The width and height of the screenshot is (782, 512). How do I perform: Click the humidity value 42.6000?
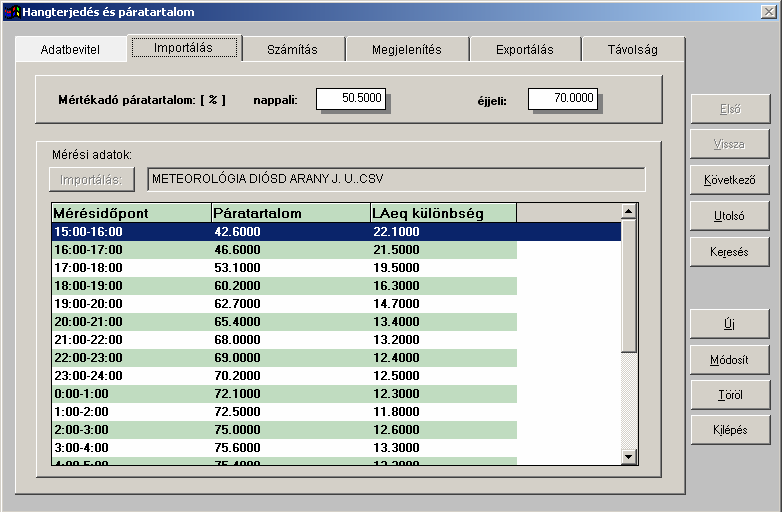[x=237, y=232]
